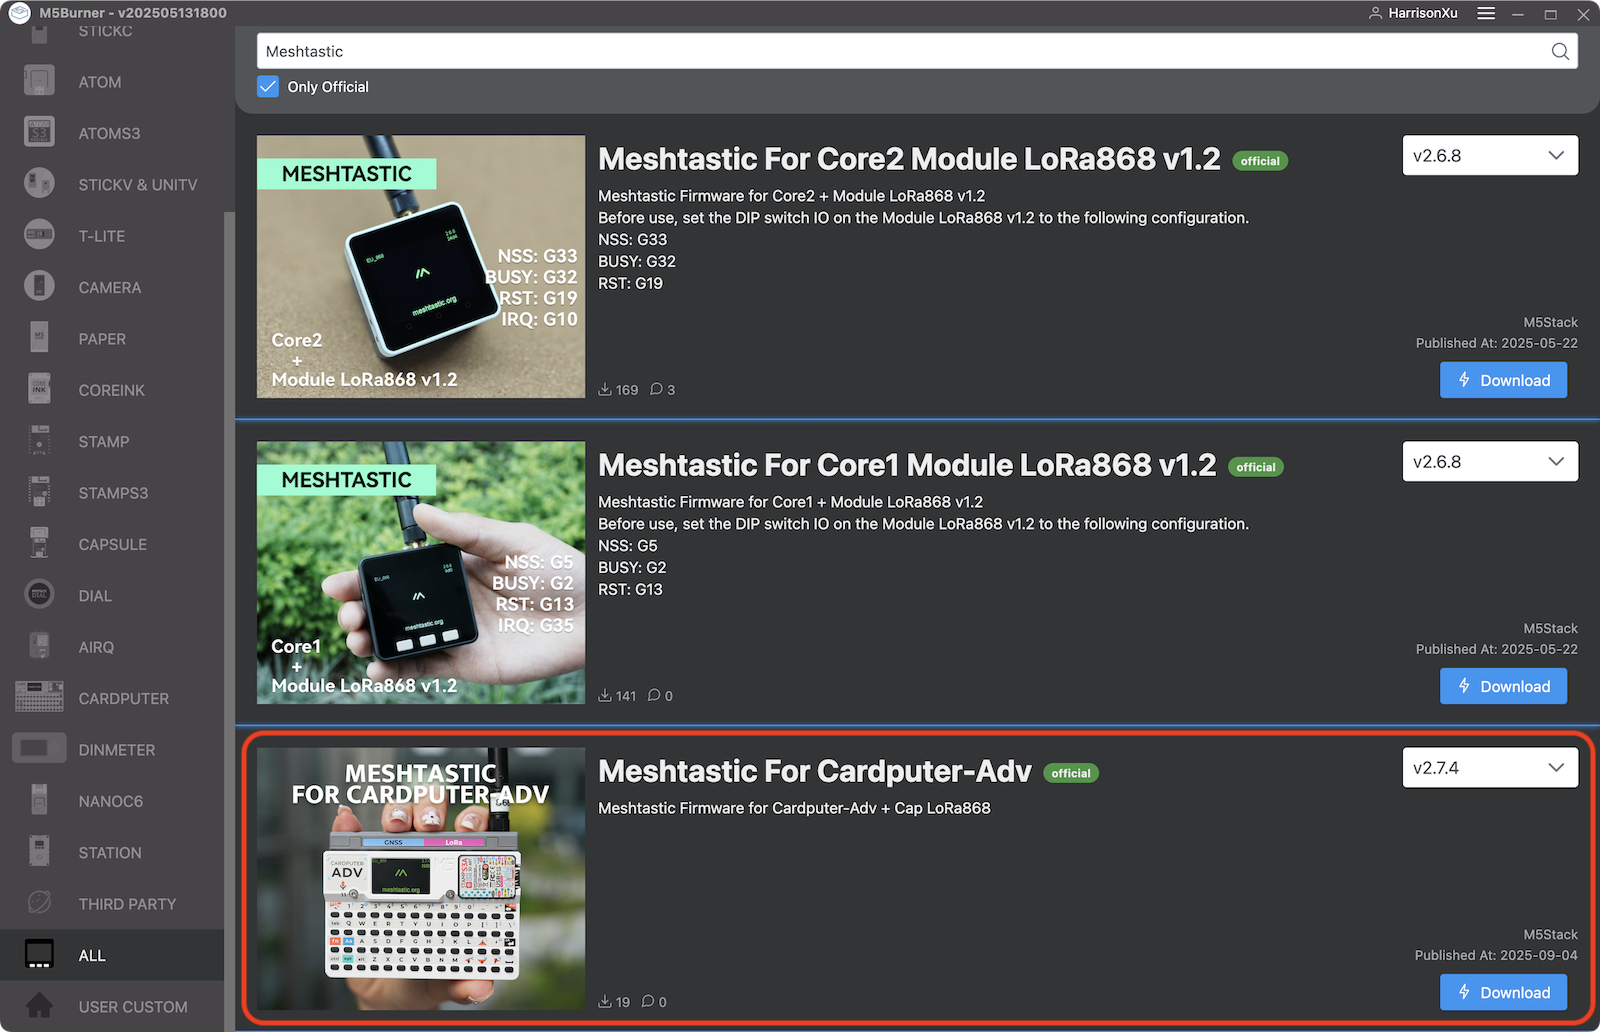Viewport: 1600px width, 1032px height.
Task: Click the sidebar vertical scrollbar
Action: [x=229, y=621]
